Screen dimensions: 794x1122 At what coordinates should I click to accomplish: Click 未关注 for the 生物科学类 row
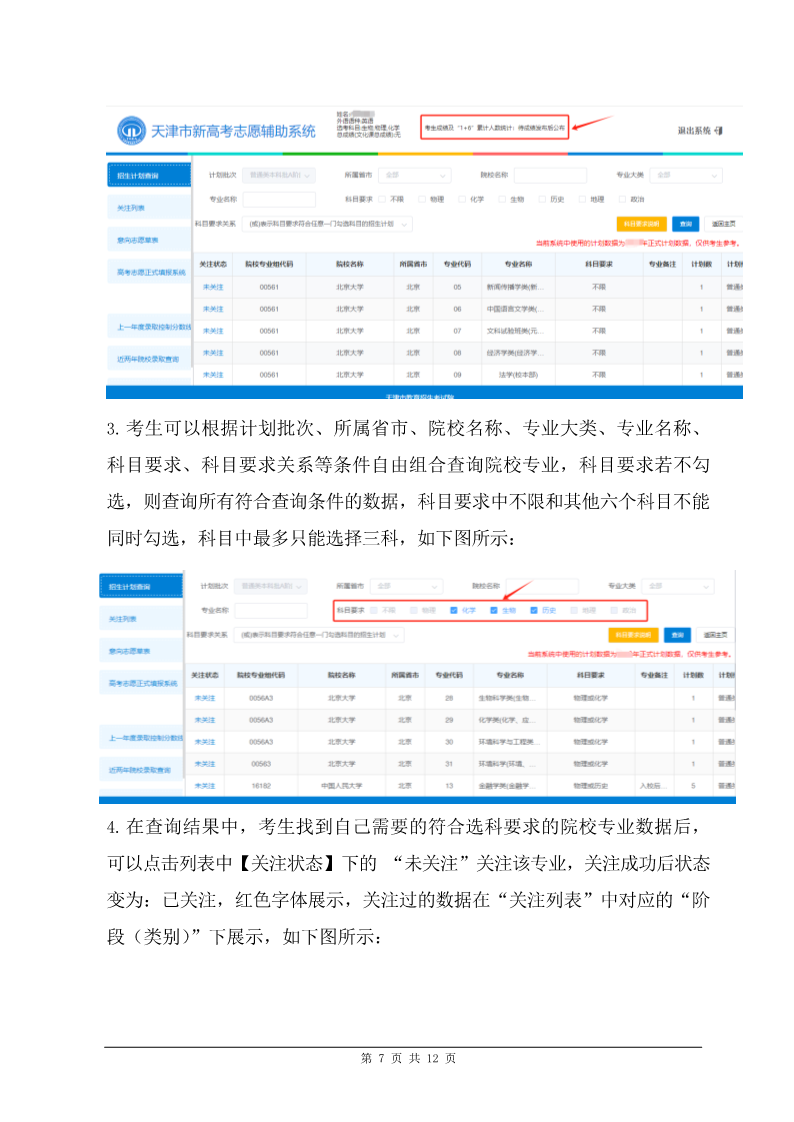pyautogui.click(x=204, y=698)
